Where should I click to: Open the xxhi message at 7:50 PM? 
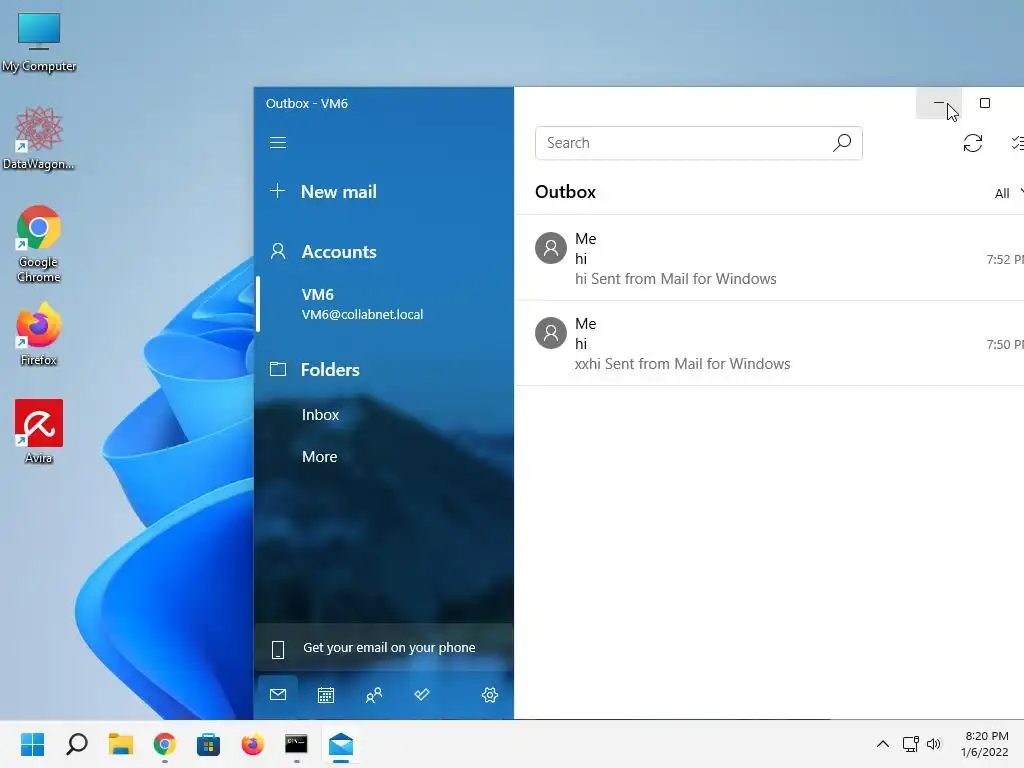pos(769,344)
